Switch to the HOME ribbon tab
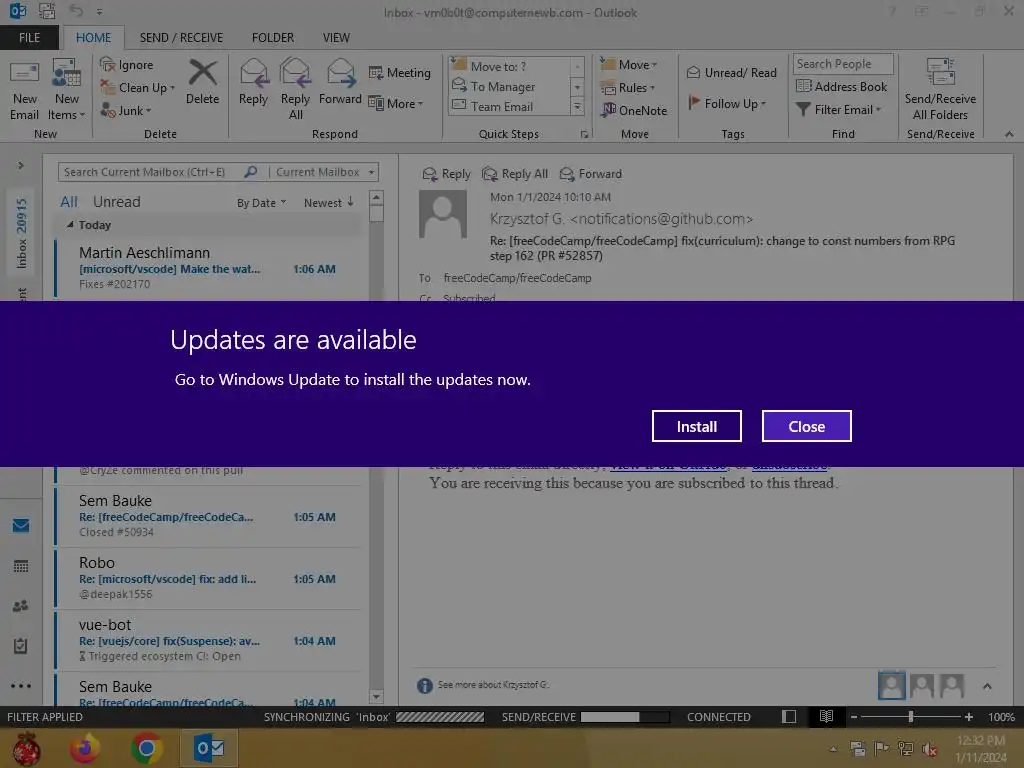This screenshot has width=1024, height=768. 93,37
